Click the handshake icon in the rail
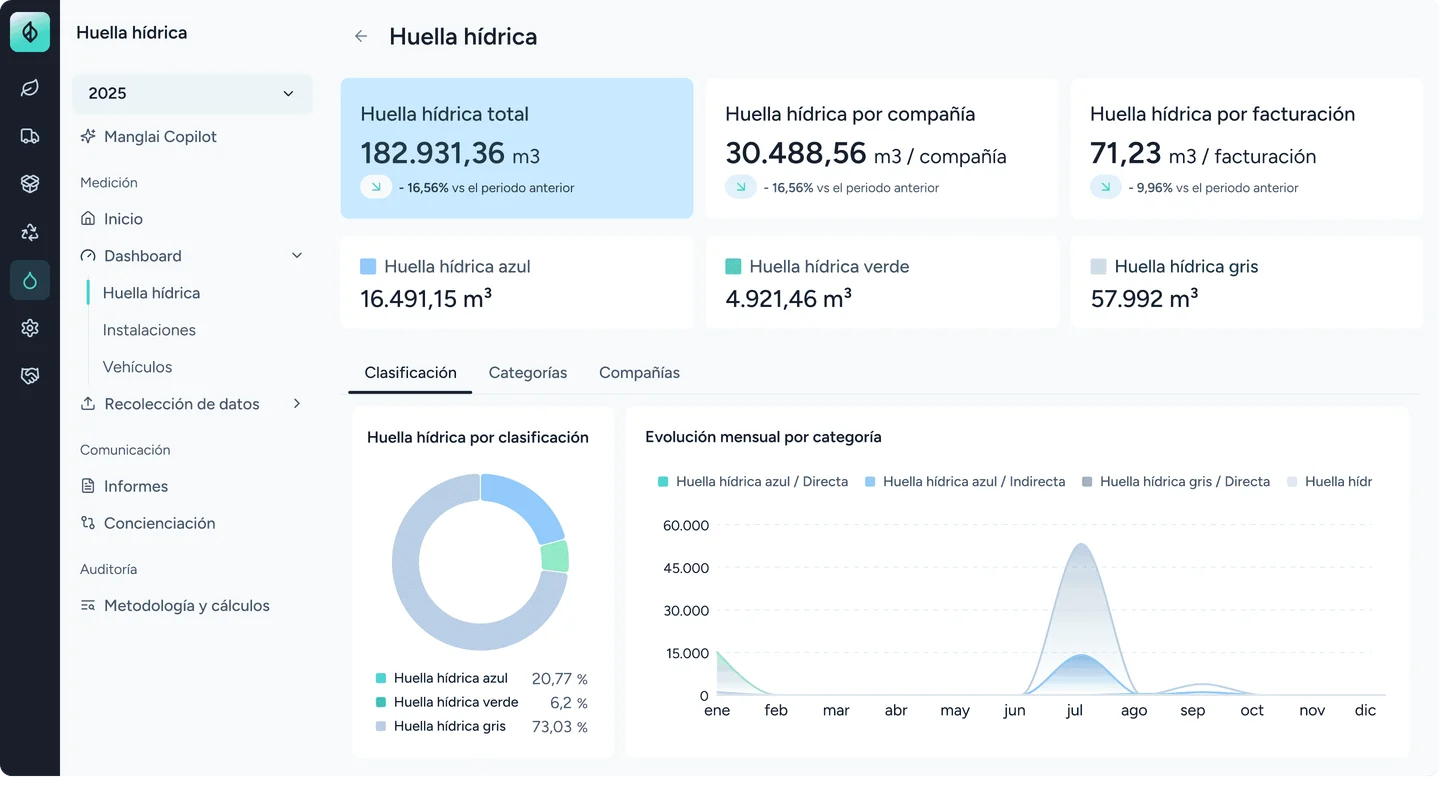The width and height of the screenshot is (1440, 786). point(30,376)
